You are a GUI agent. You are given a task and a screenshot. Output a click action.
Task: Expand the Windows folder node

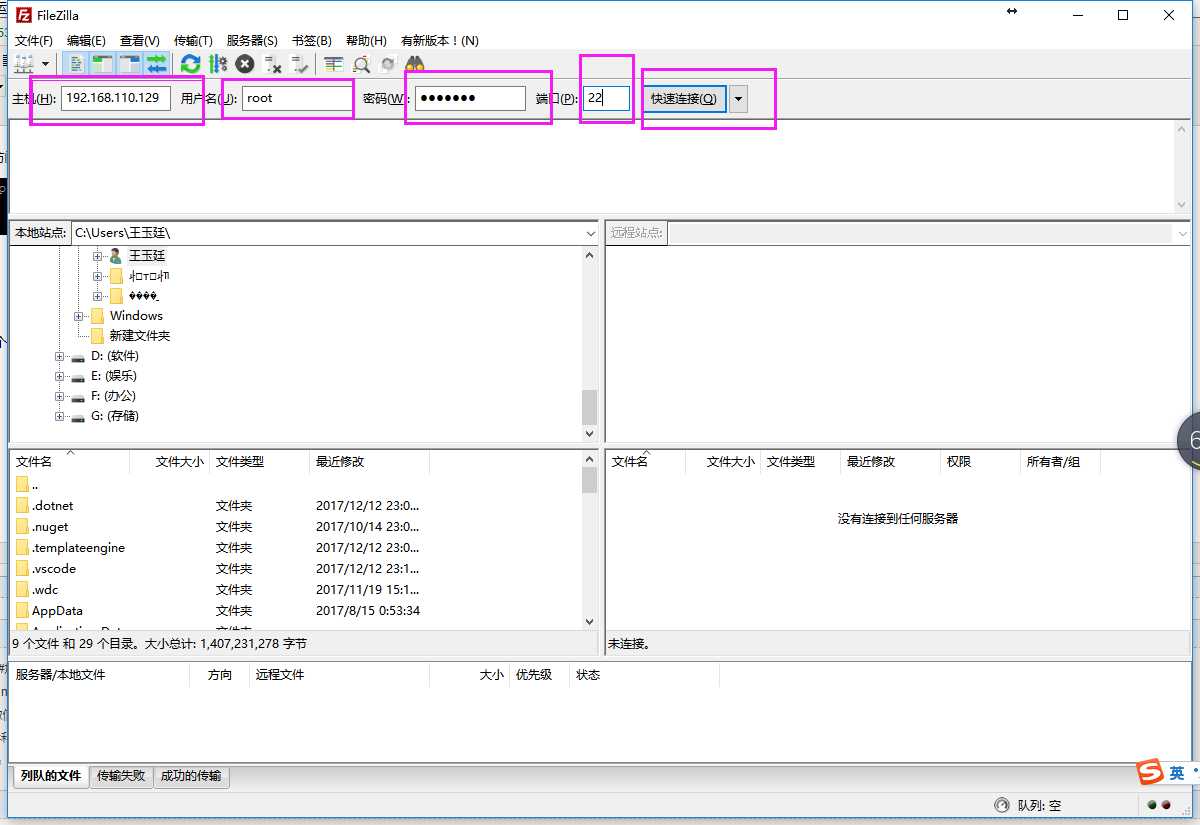pos(78,316)
